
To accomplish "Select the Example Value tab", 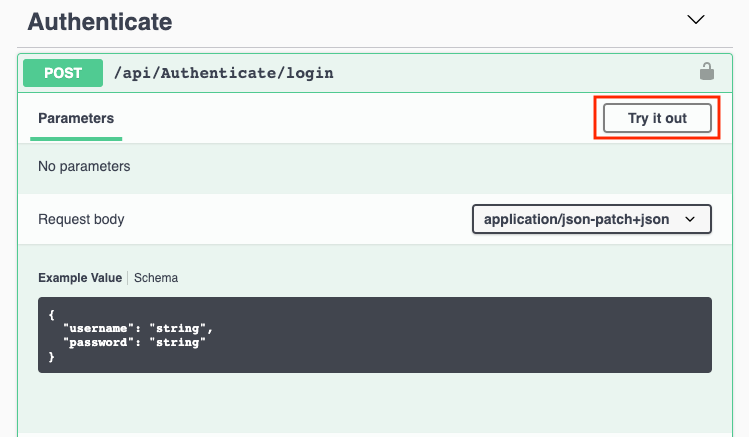I will 79,278.
